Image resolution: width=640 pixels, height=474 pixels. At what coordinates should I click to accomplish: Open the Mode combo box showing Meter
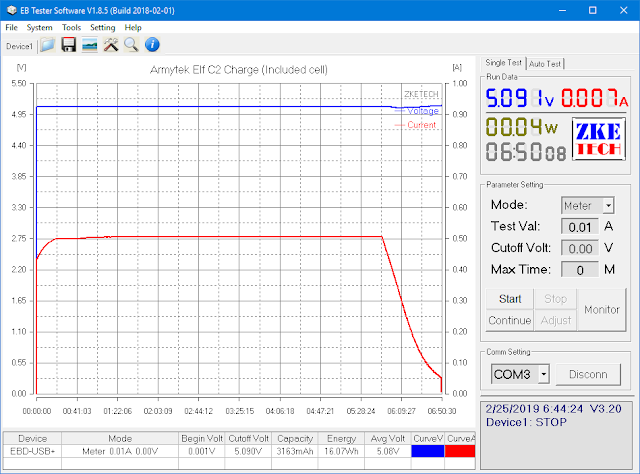tap(587, 205)
